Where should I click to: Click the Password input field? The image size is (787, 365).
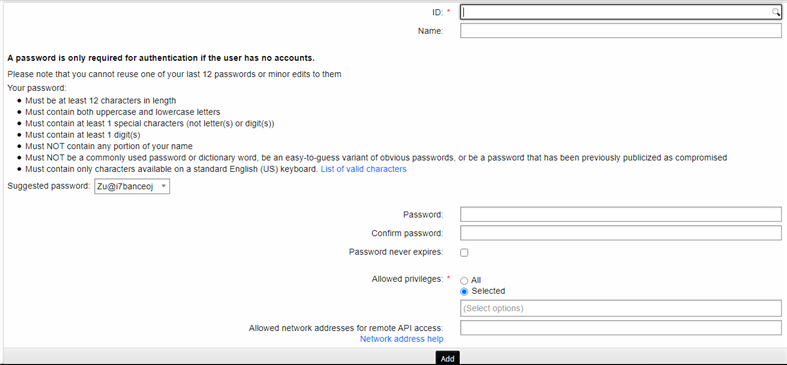621,214
